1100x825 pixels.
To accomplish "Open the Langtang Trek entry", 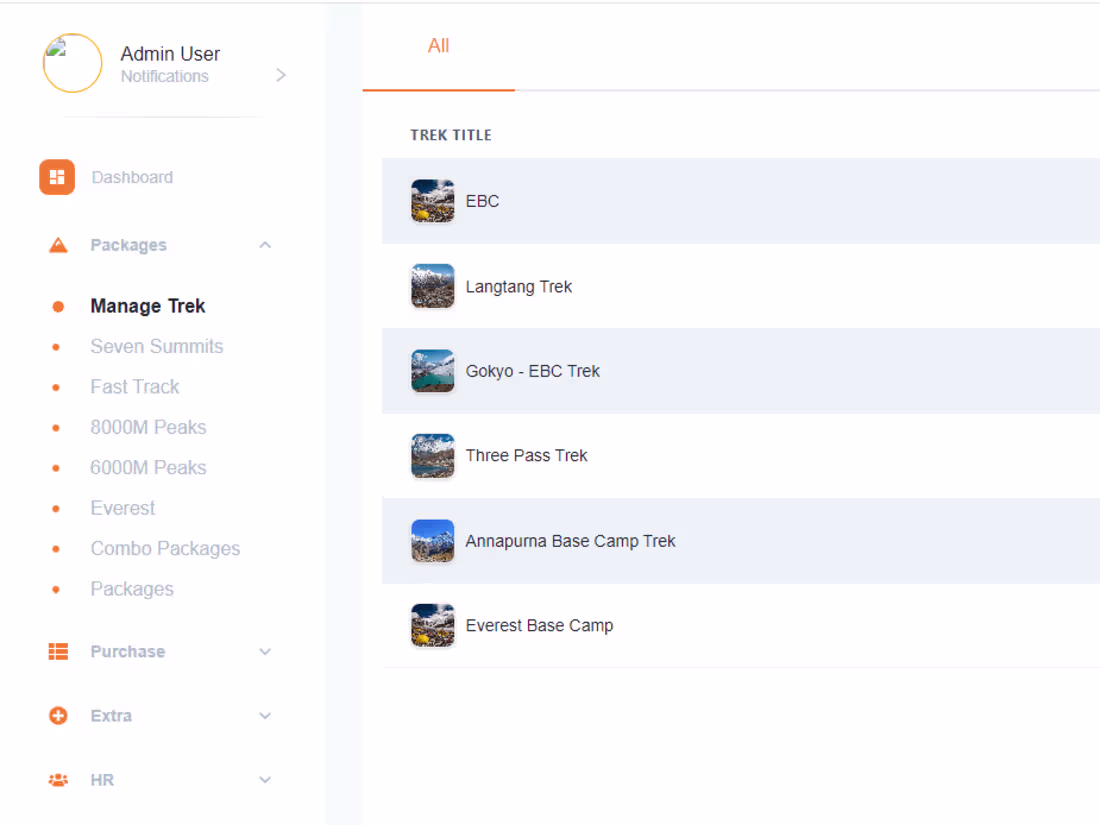I will point(519,287).
